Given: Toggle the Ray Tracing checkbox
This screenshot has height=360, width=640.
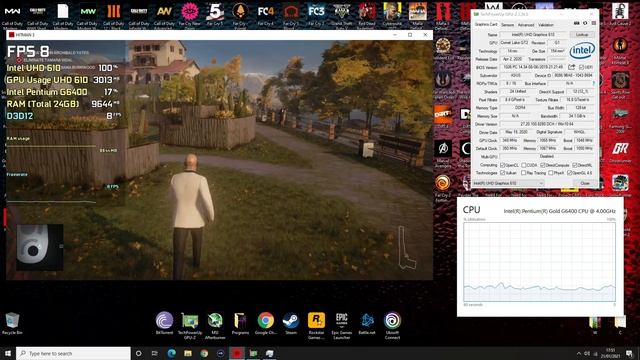Looking at the screenshot, I should (x=524, y=173).
